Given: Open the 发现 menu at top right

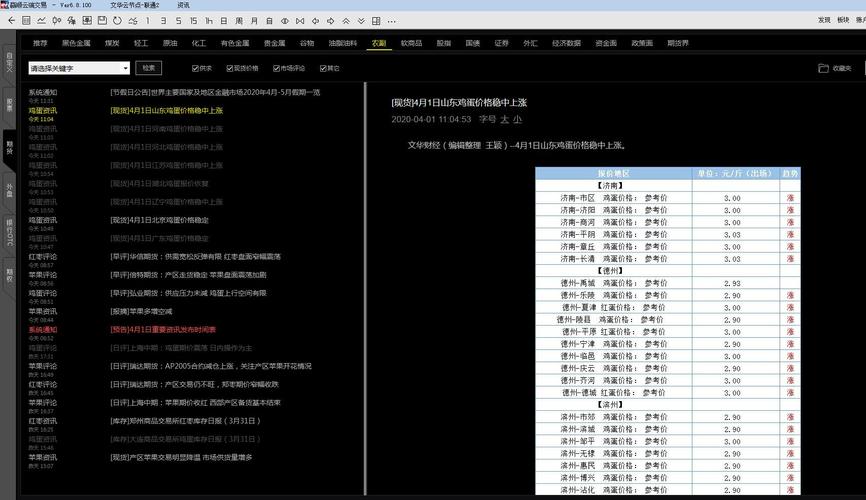Looking at the screenshot, I should point(824,20).
